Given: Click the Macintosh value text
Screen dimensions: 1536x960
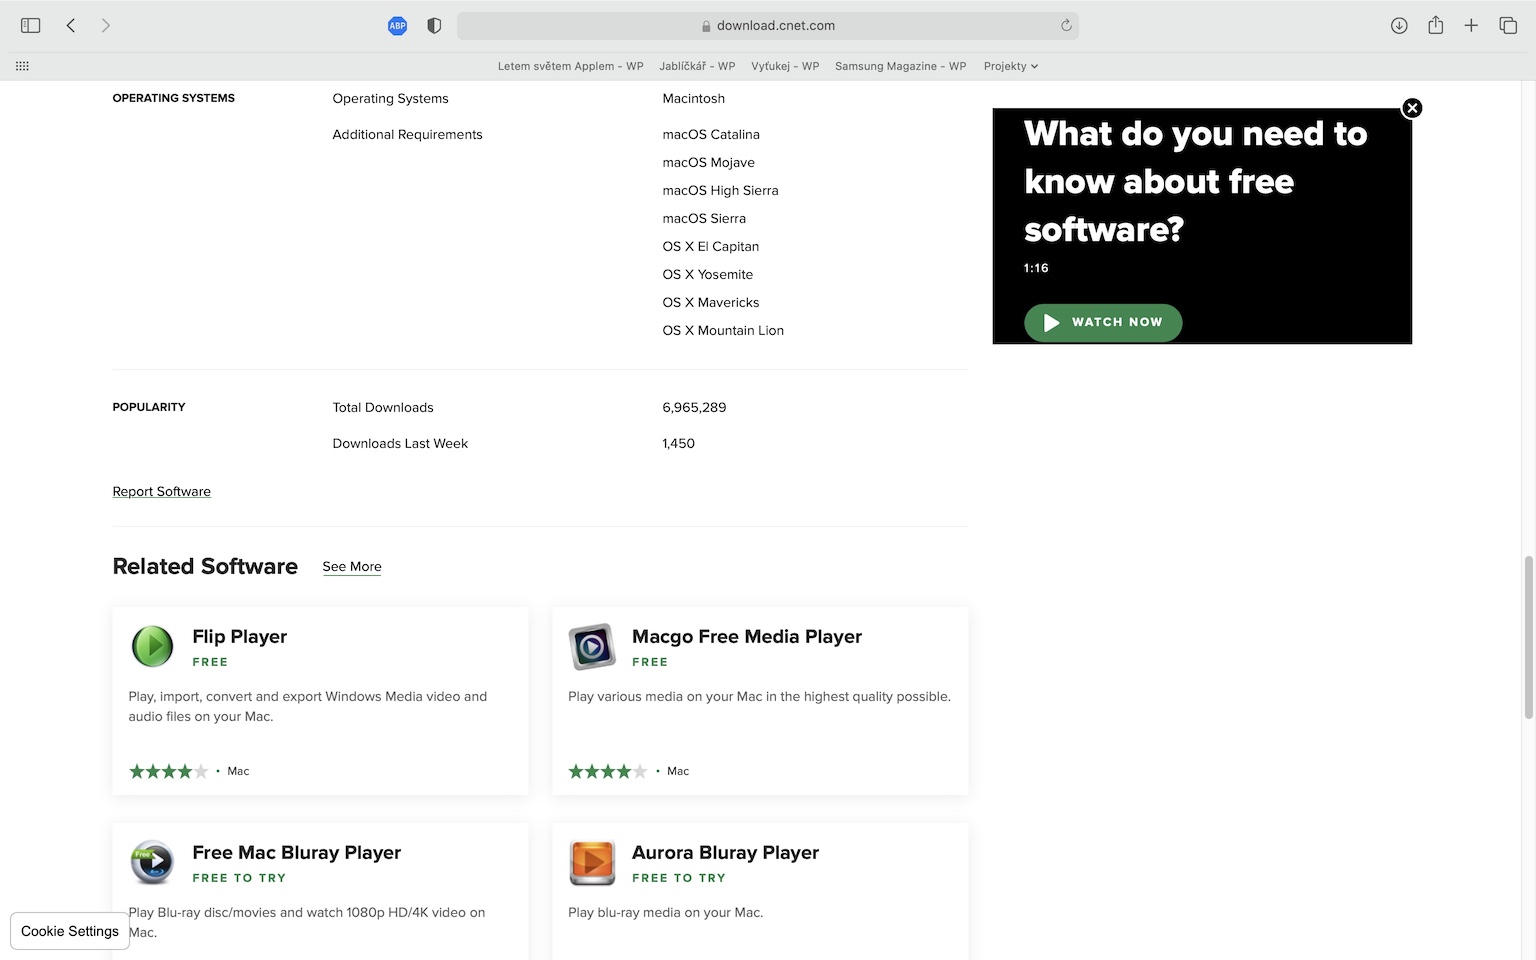Looking at the screenshot, I should click(693, 98).
